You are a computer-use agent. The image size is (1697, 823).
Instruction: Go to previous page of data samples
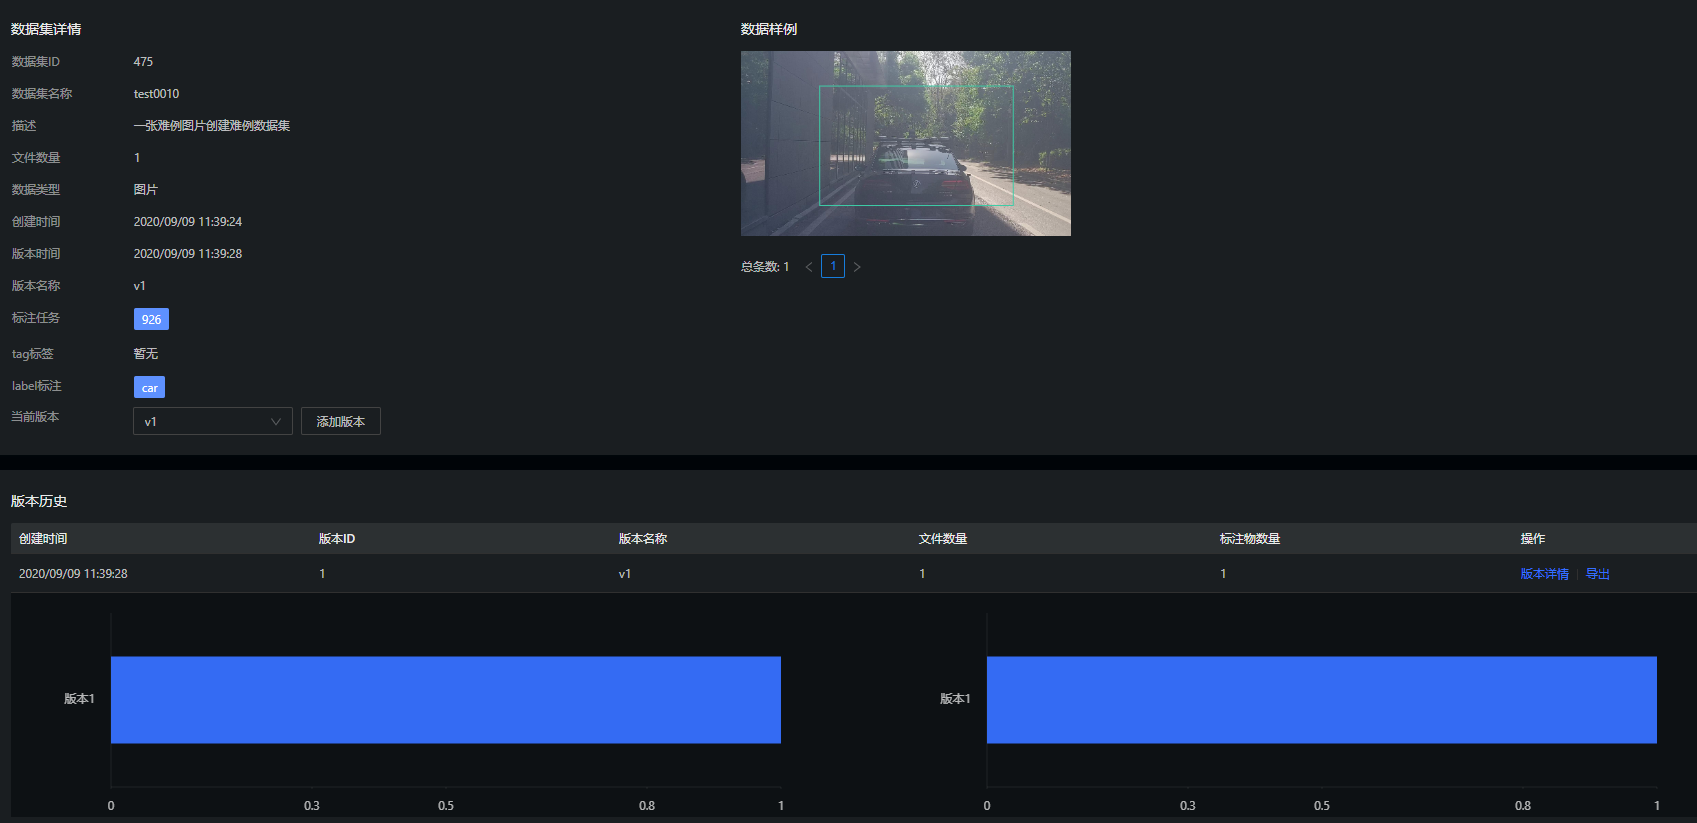809,266
